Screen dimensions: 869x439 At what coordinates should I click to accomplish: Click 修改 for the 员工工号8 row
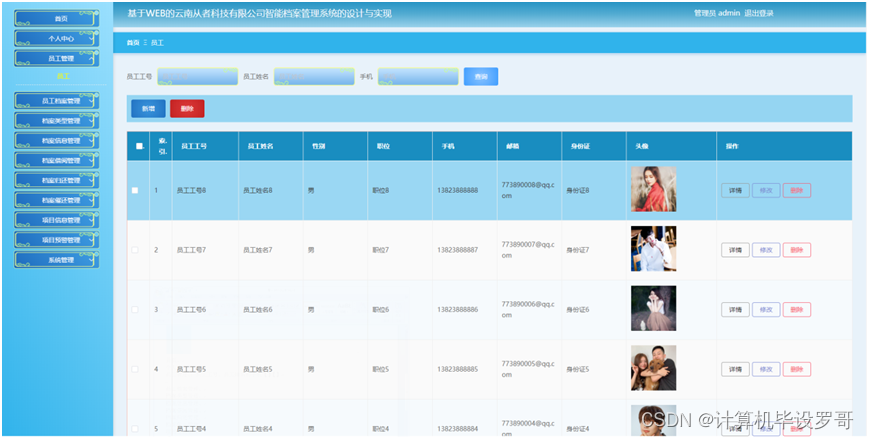(766, 191)
